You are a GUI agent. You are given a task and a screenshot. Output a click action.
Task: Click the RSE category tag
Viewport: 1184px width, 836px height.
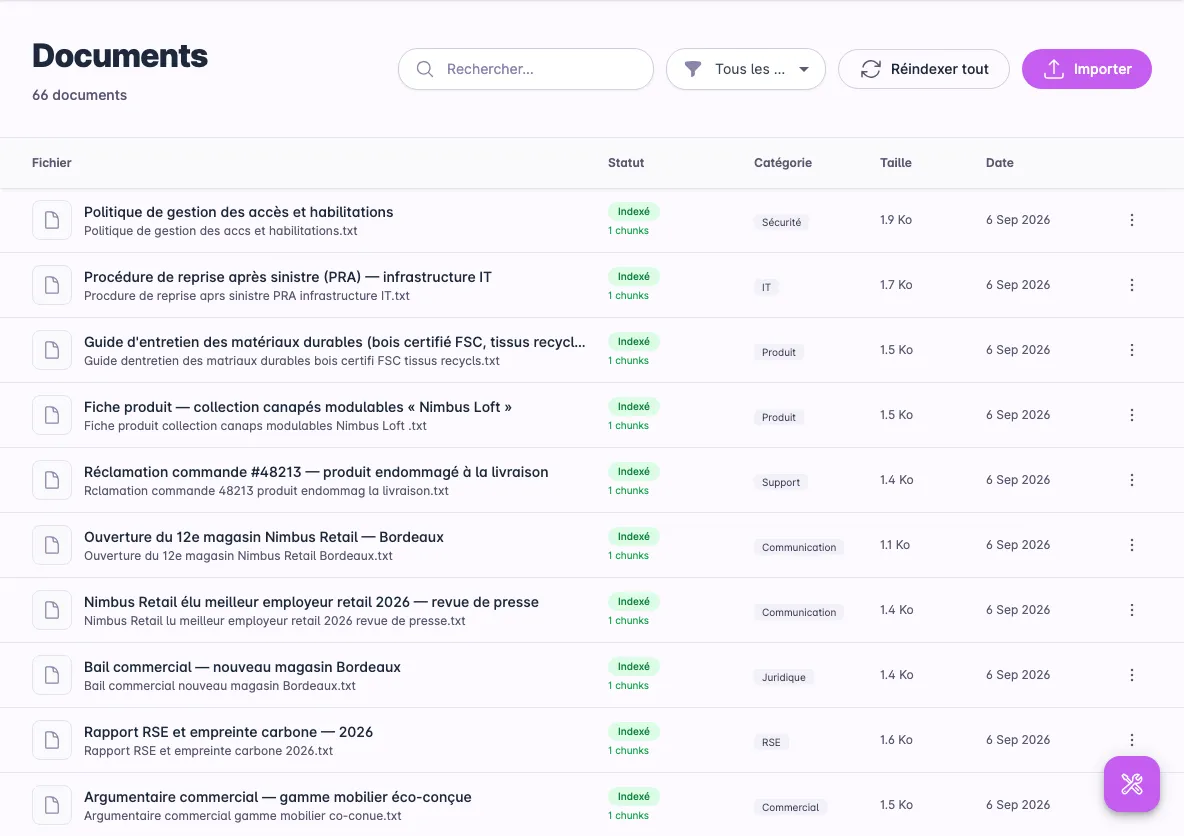[771, 742]
